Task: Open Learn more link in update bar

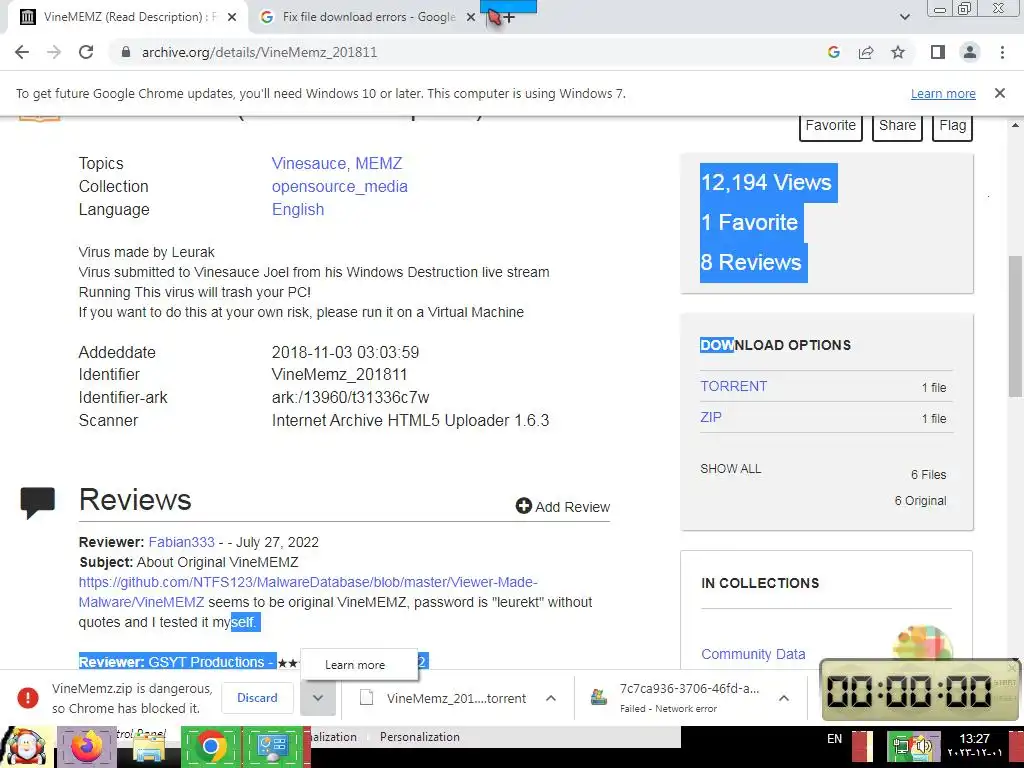Action: [943, 93]
